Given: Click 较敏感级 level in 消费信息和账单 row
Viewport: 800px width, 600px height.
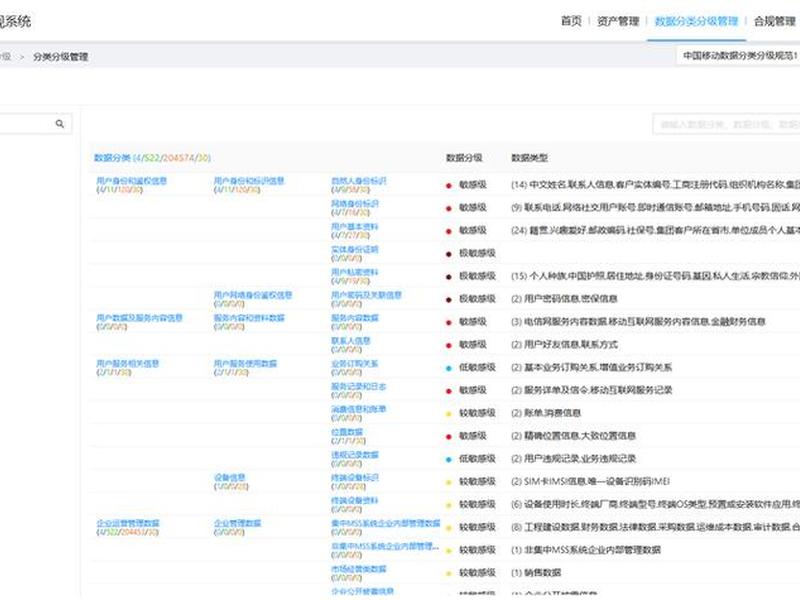Looking at the screenshot, I should coord(477,413).
